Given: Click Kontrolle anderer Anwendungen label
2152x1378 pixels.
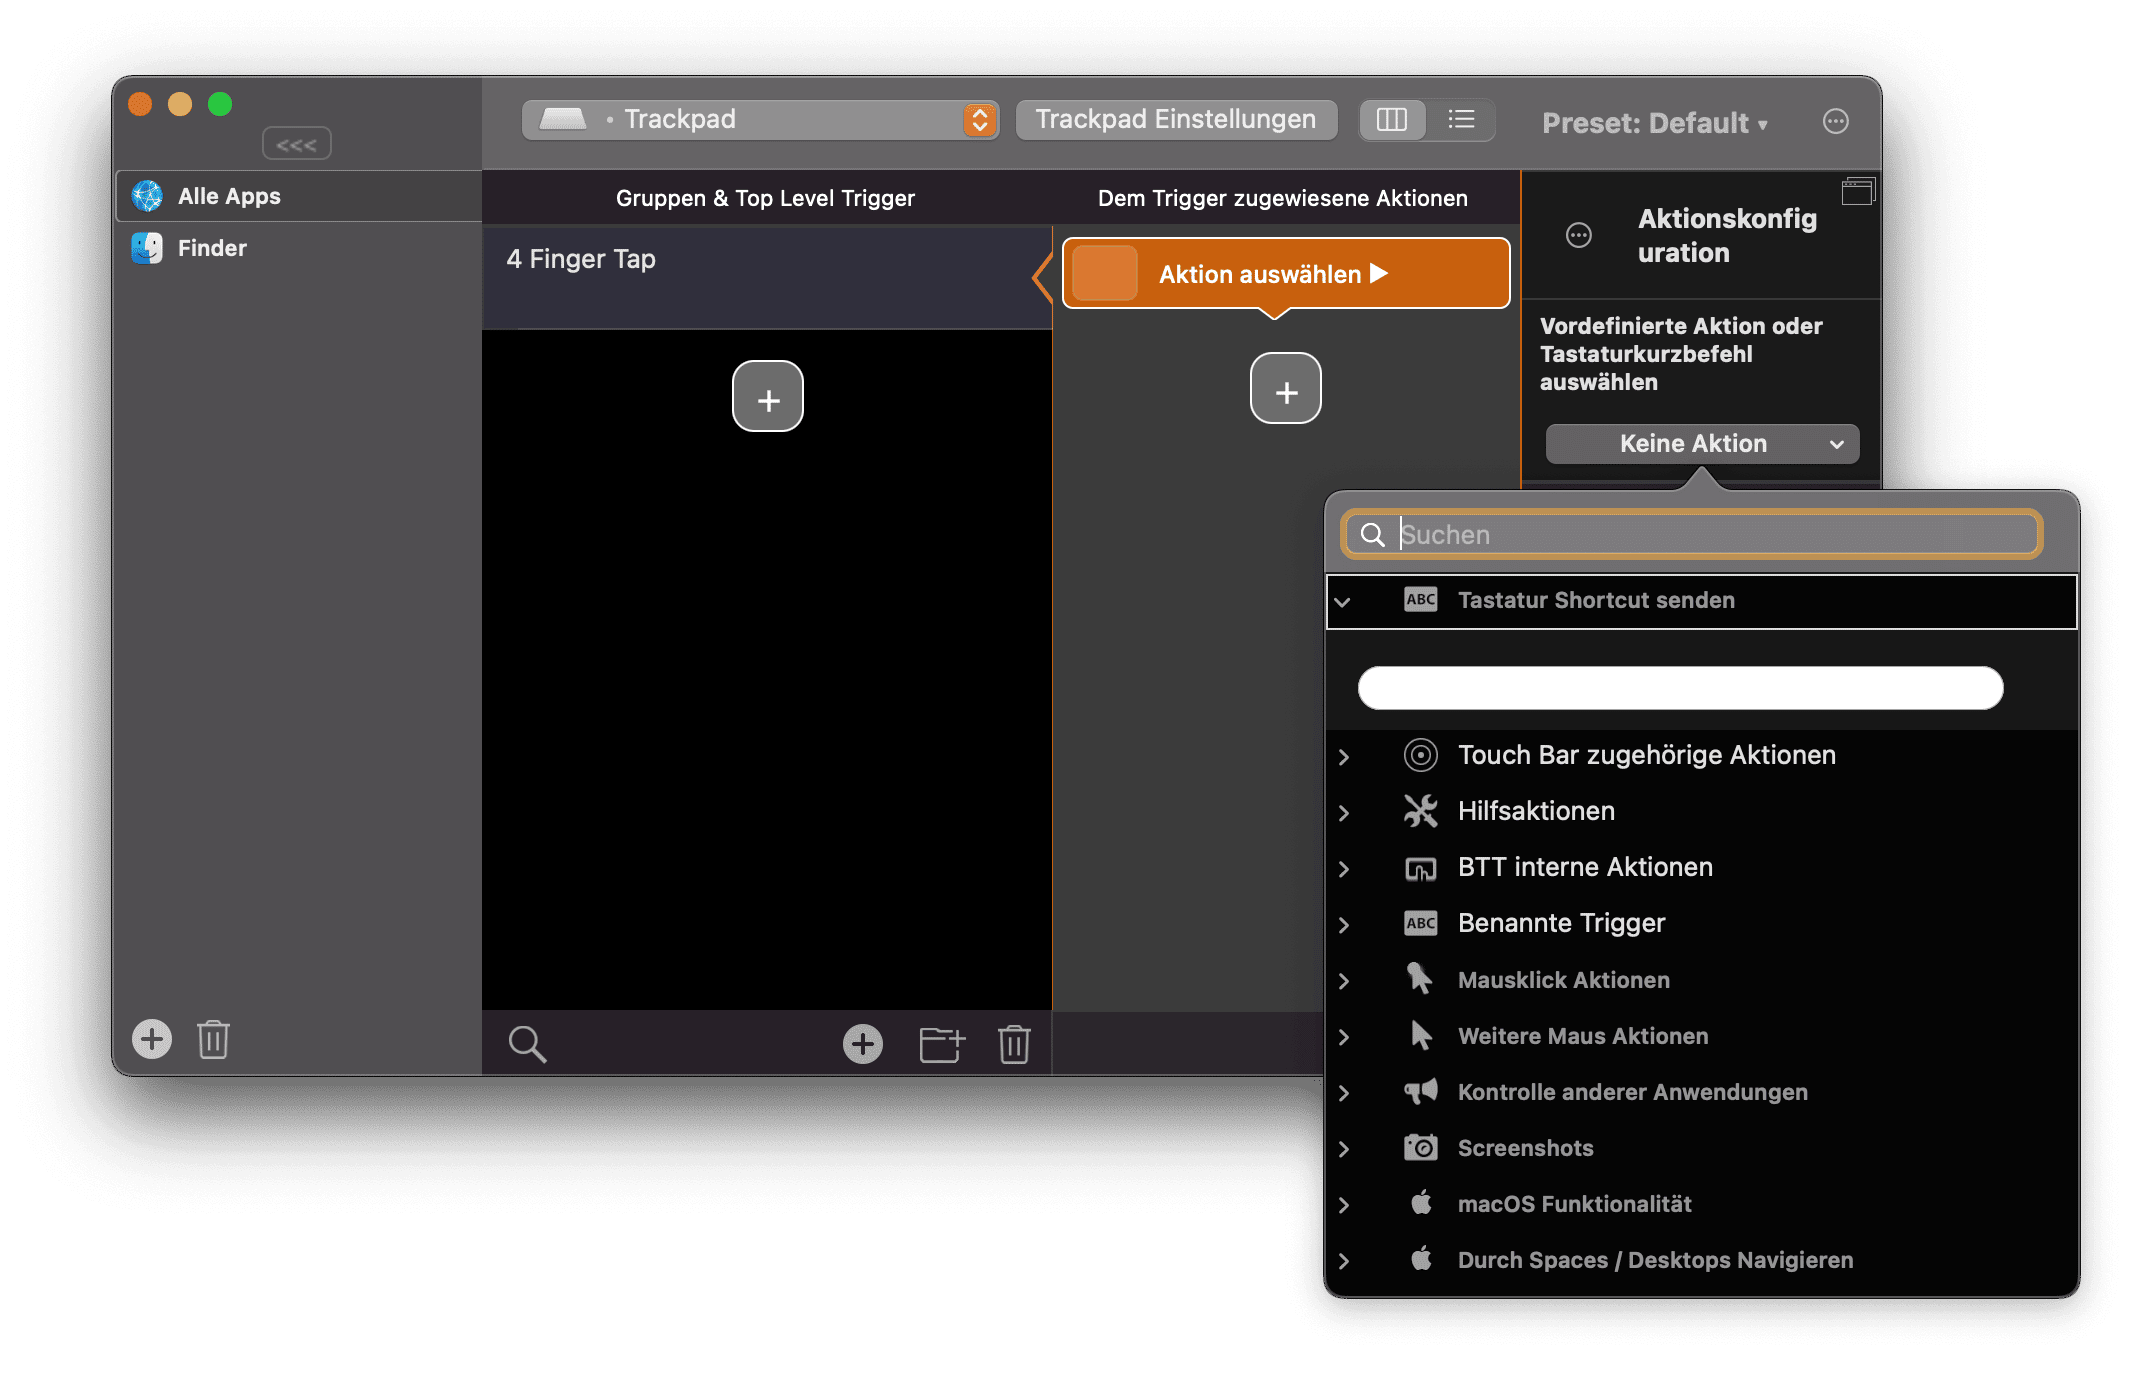Looking at the screenshot, I should click(x=1632, y=1092).
